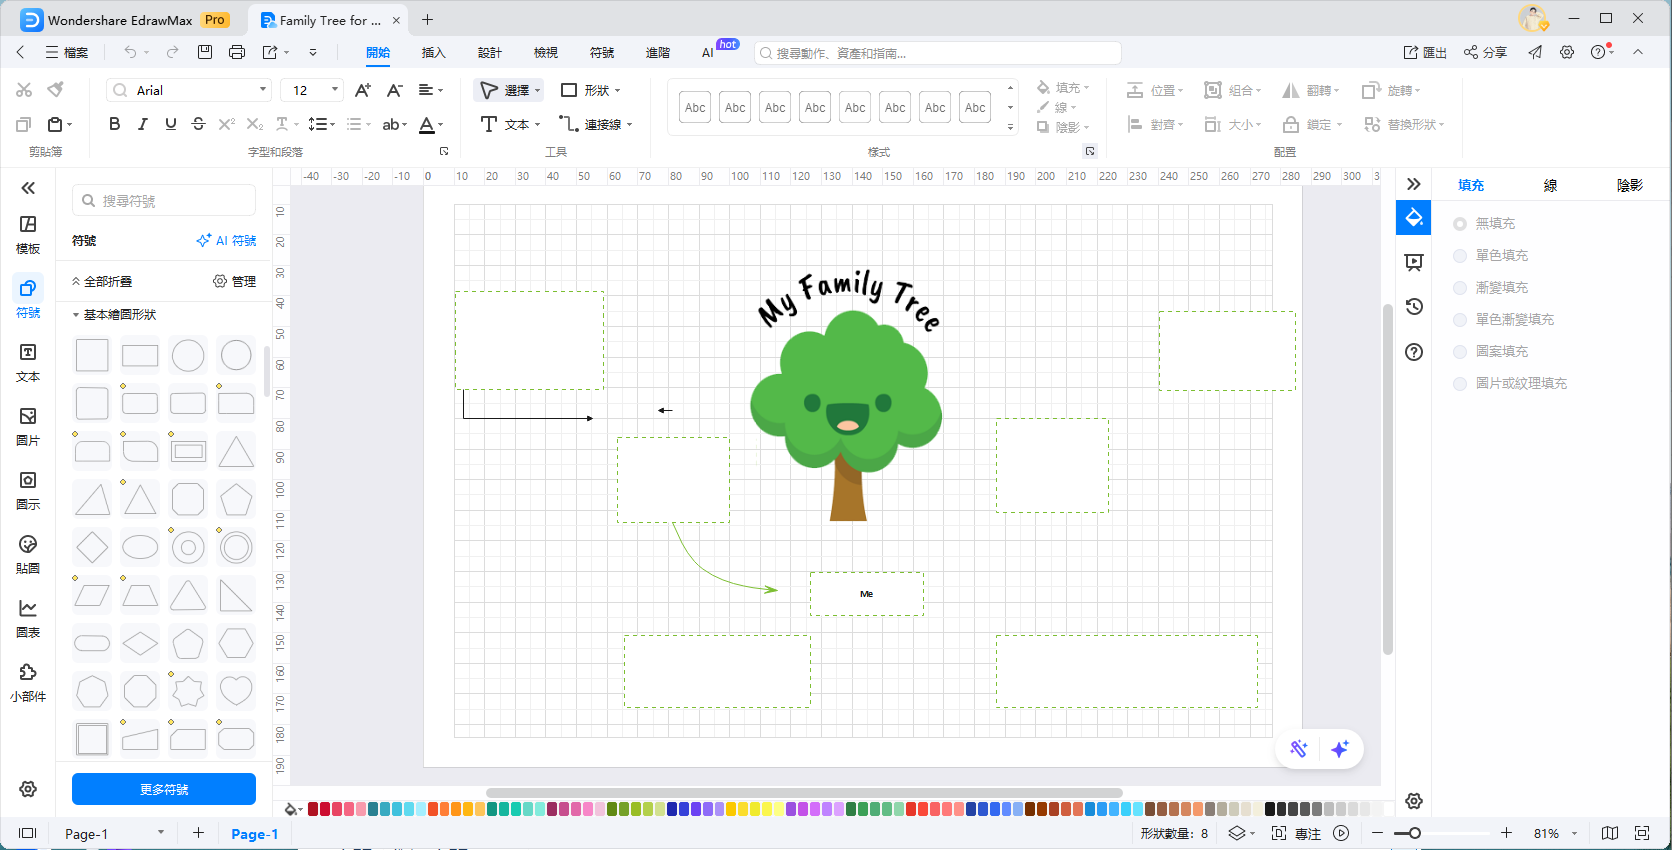Click the version history icon on the right panel
Screen dimensions: 1672x850
pyautogui.click(x=1414, y=307)
